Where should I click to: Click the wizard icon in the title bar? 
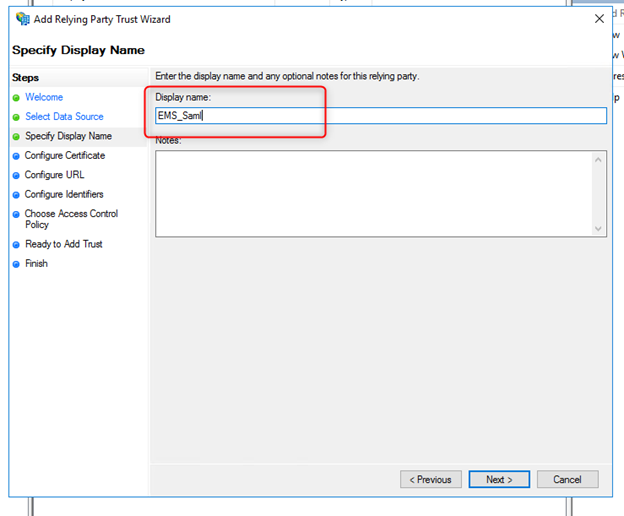(x=22, y=19)
